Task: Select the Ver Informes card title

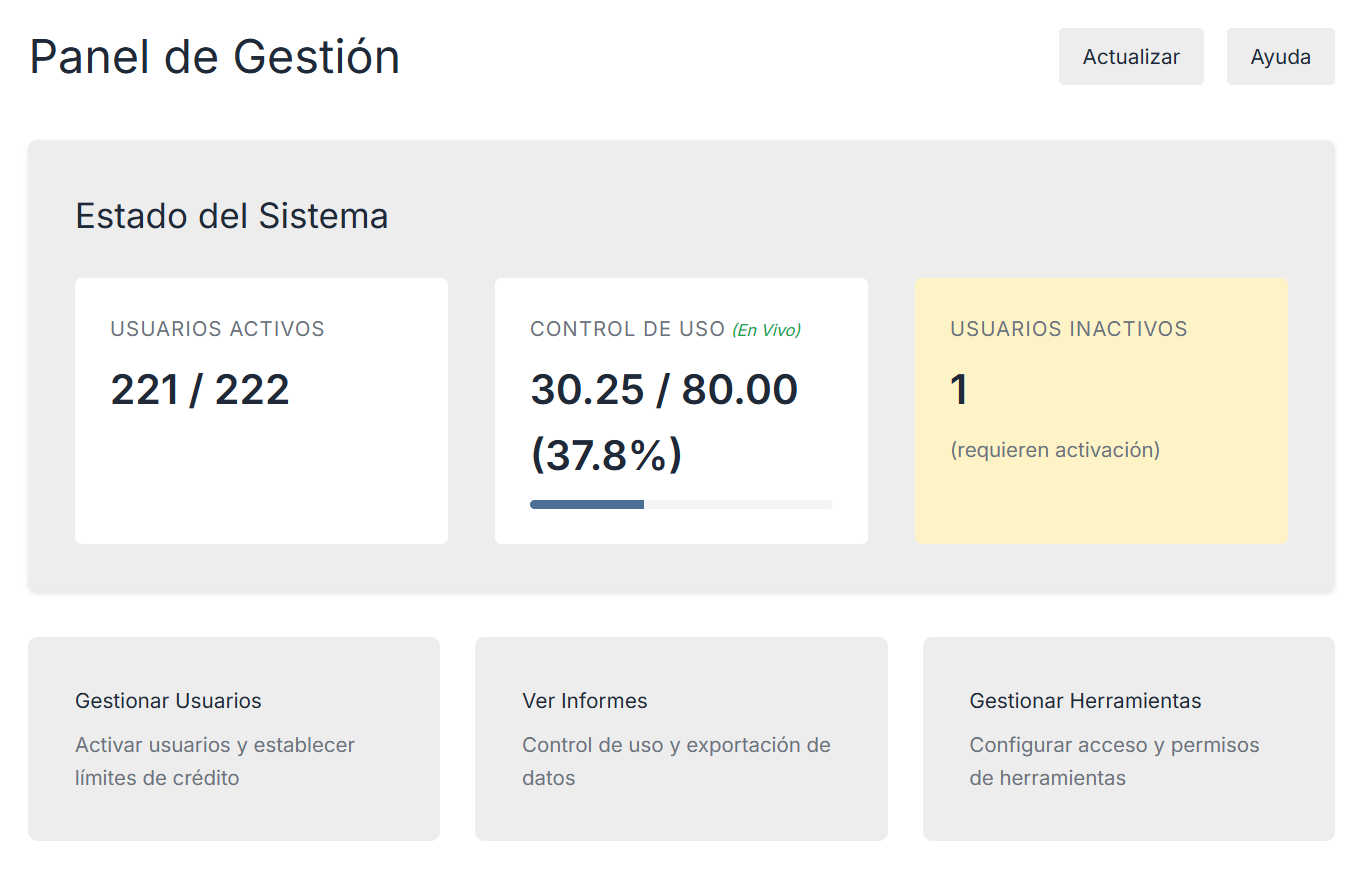Action: [584, 701]
